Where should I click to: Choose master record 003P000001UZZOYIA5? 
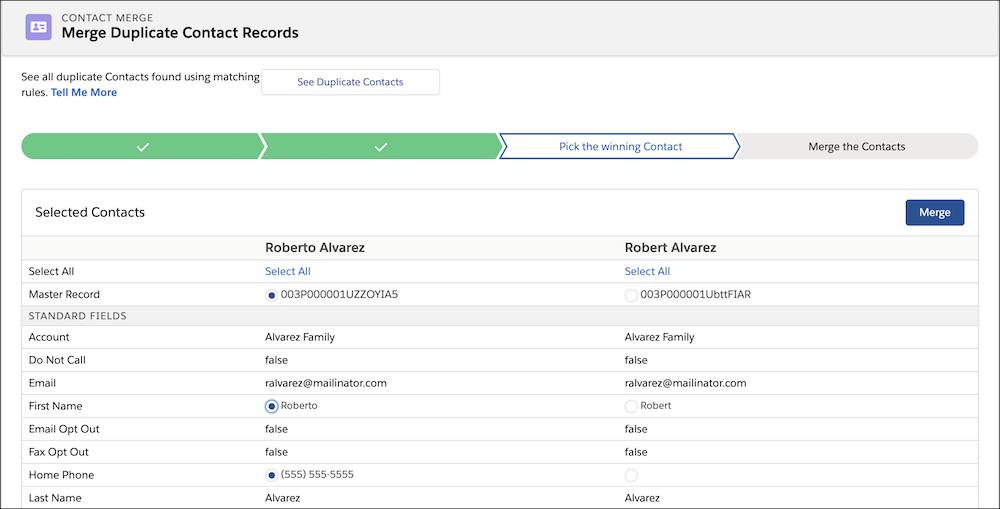[272, 295]
